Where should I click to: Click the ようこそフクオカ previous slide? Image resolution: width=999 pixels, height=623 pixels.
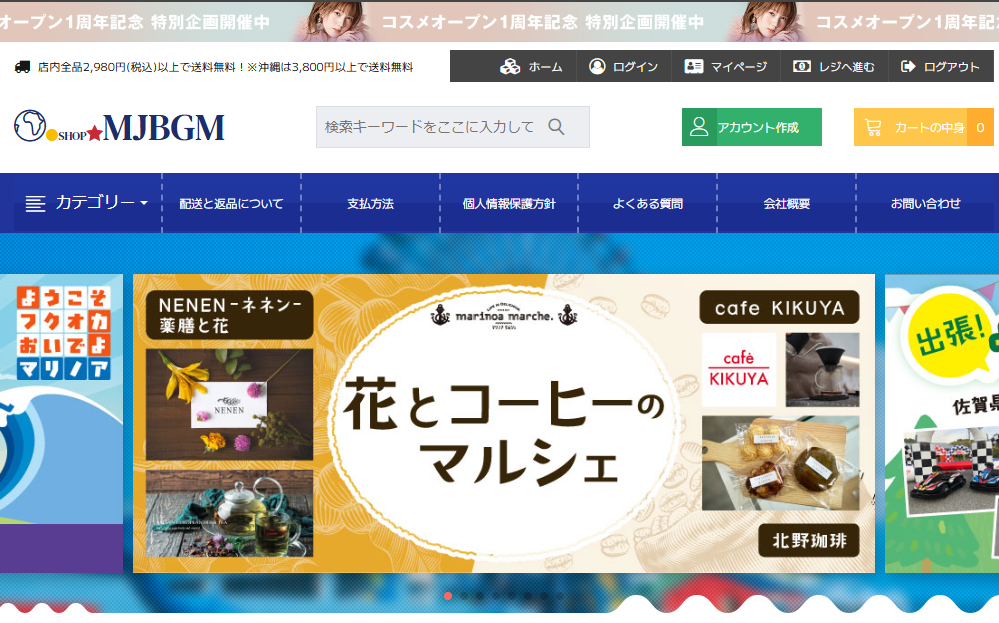(x=61, y=423)
